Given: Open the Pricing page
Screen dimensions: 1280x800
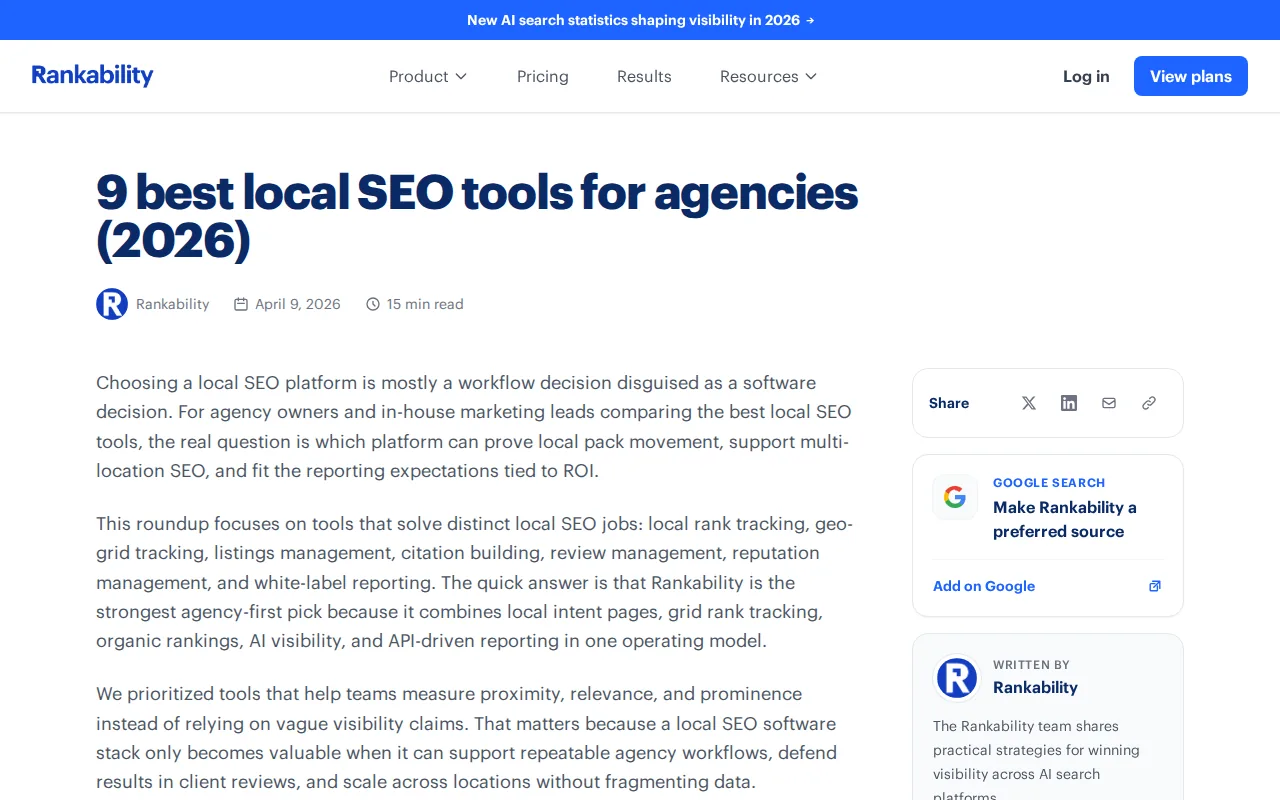Looking at the screenshot, I should pyautogui.click(x=543, y=76).
